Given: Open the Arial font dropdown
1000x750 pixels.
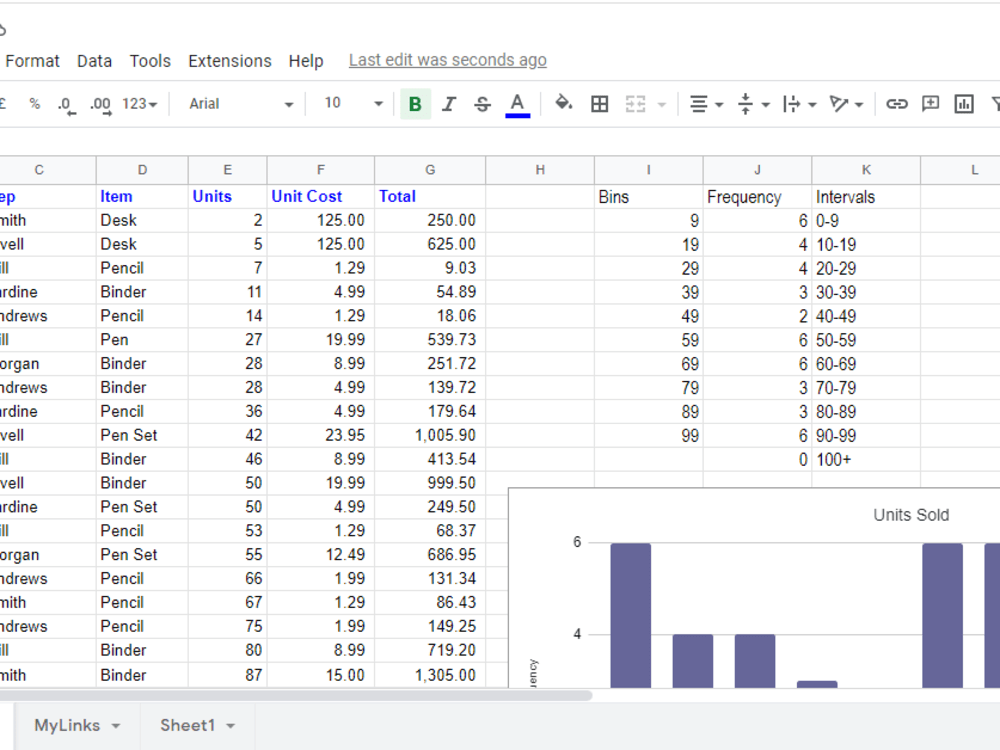Looking at the screenshot, I should (240, 104).
